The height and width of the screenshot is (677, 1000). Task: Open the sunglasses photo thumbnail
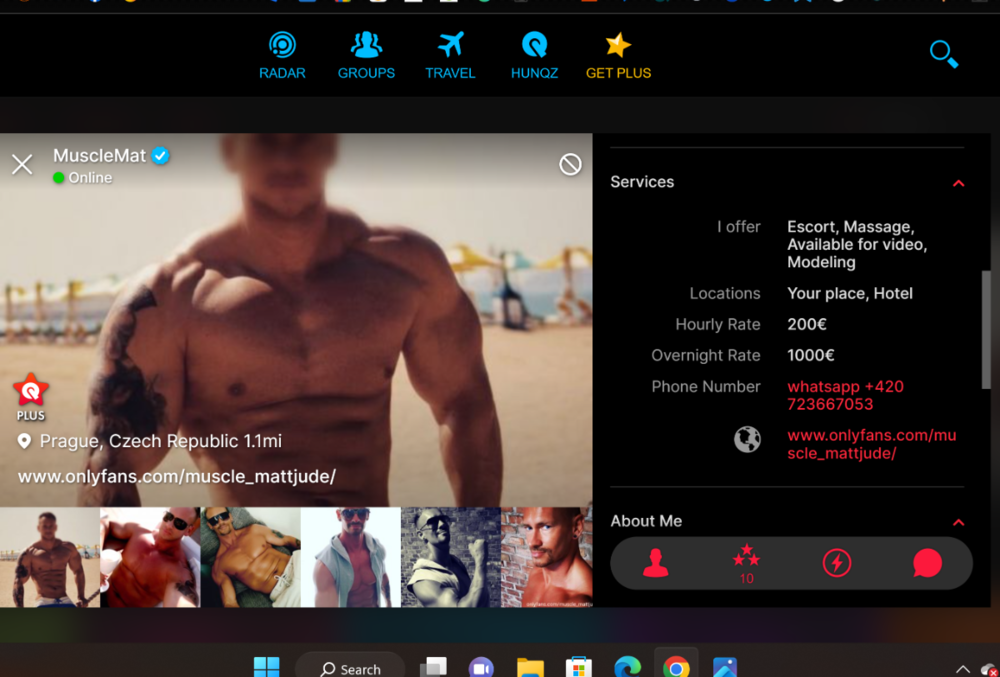pyautogui.click(x=250, y=557)
